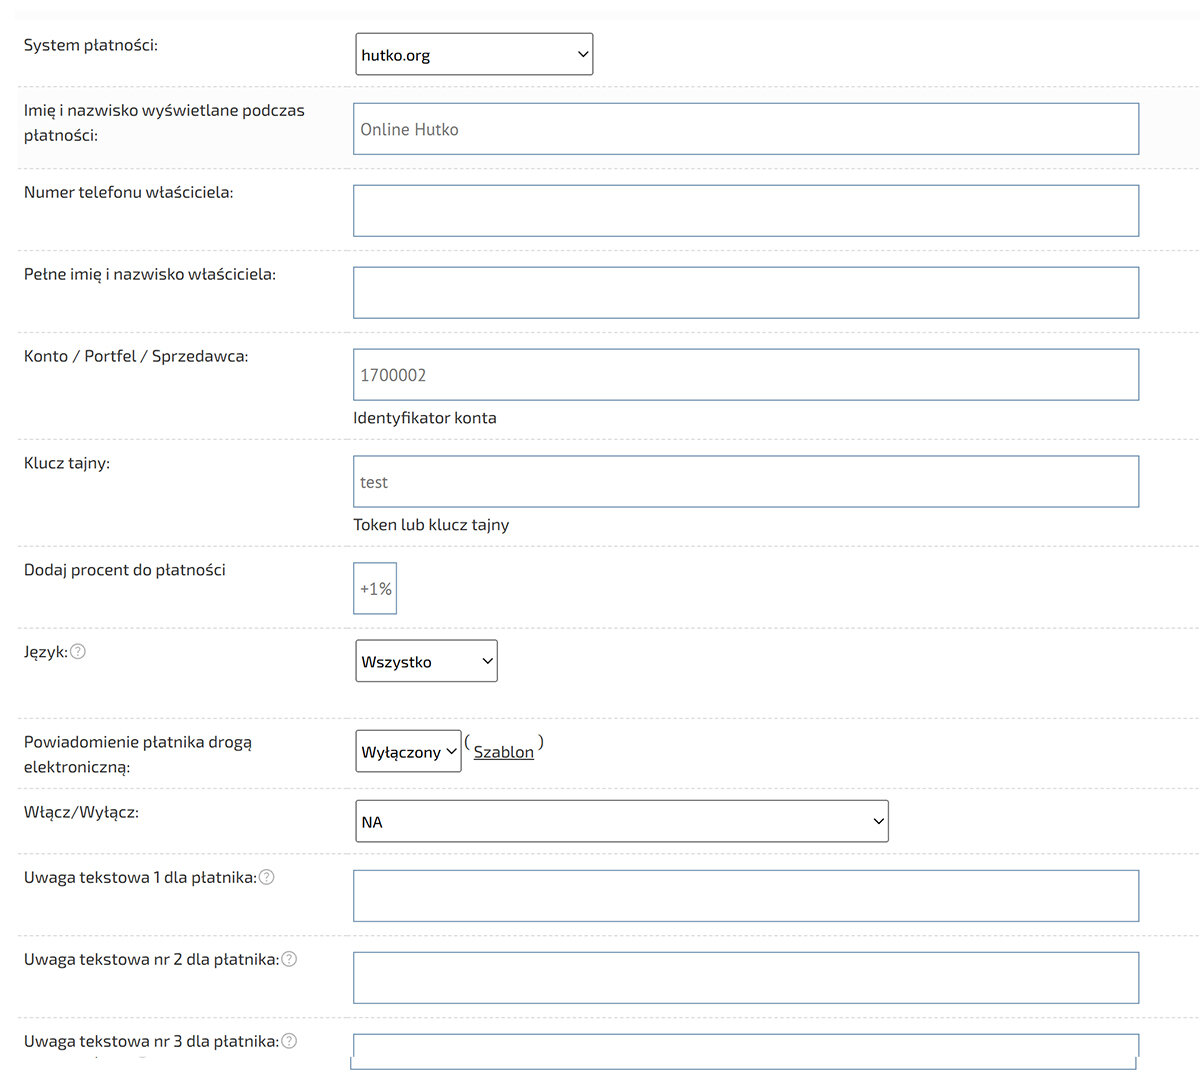1200x1077 pixels.
Task: Click the Pełne imię i nazwisko właściciela field
Action: click(x=745, y=293)
